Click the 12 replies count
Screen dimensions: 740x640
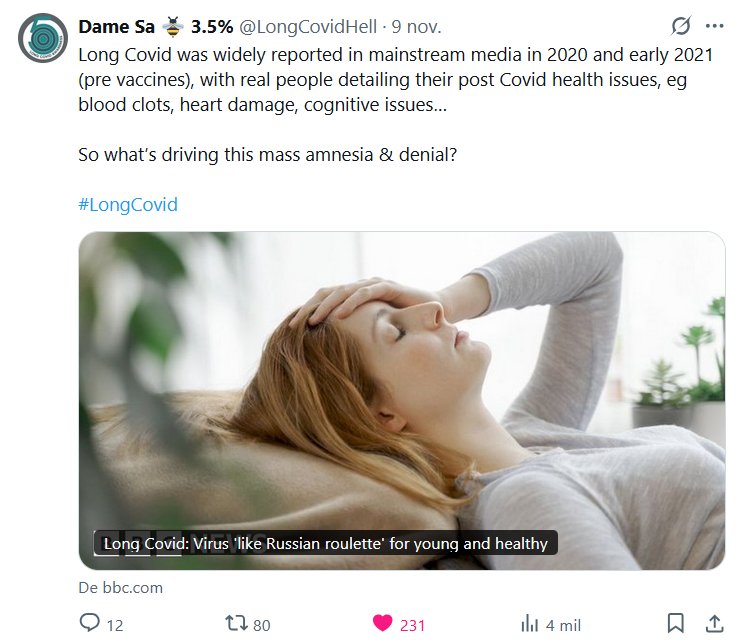click(x=115, y=625)
